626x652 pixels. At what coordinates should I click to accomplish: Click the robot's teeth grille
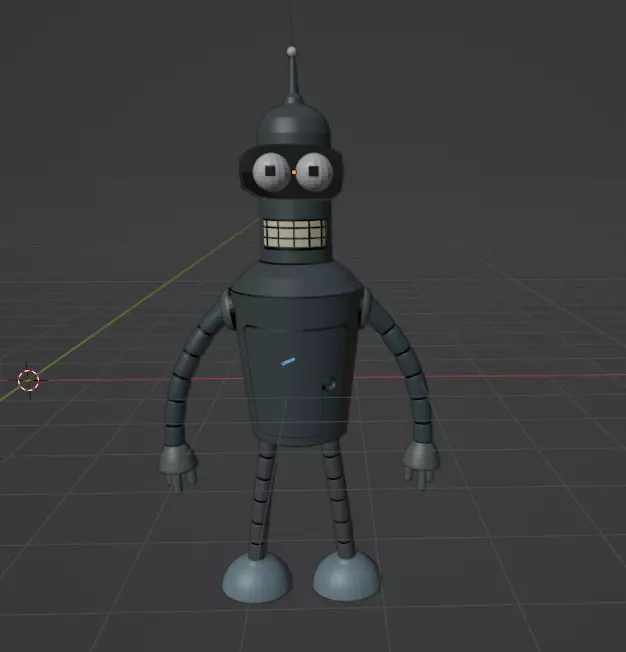[x=294, y=234]
